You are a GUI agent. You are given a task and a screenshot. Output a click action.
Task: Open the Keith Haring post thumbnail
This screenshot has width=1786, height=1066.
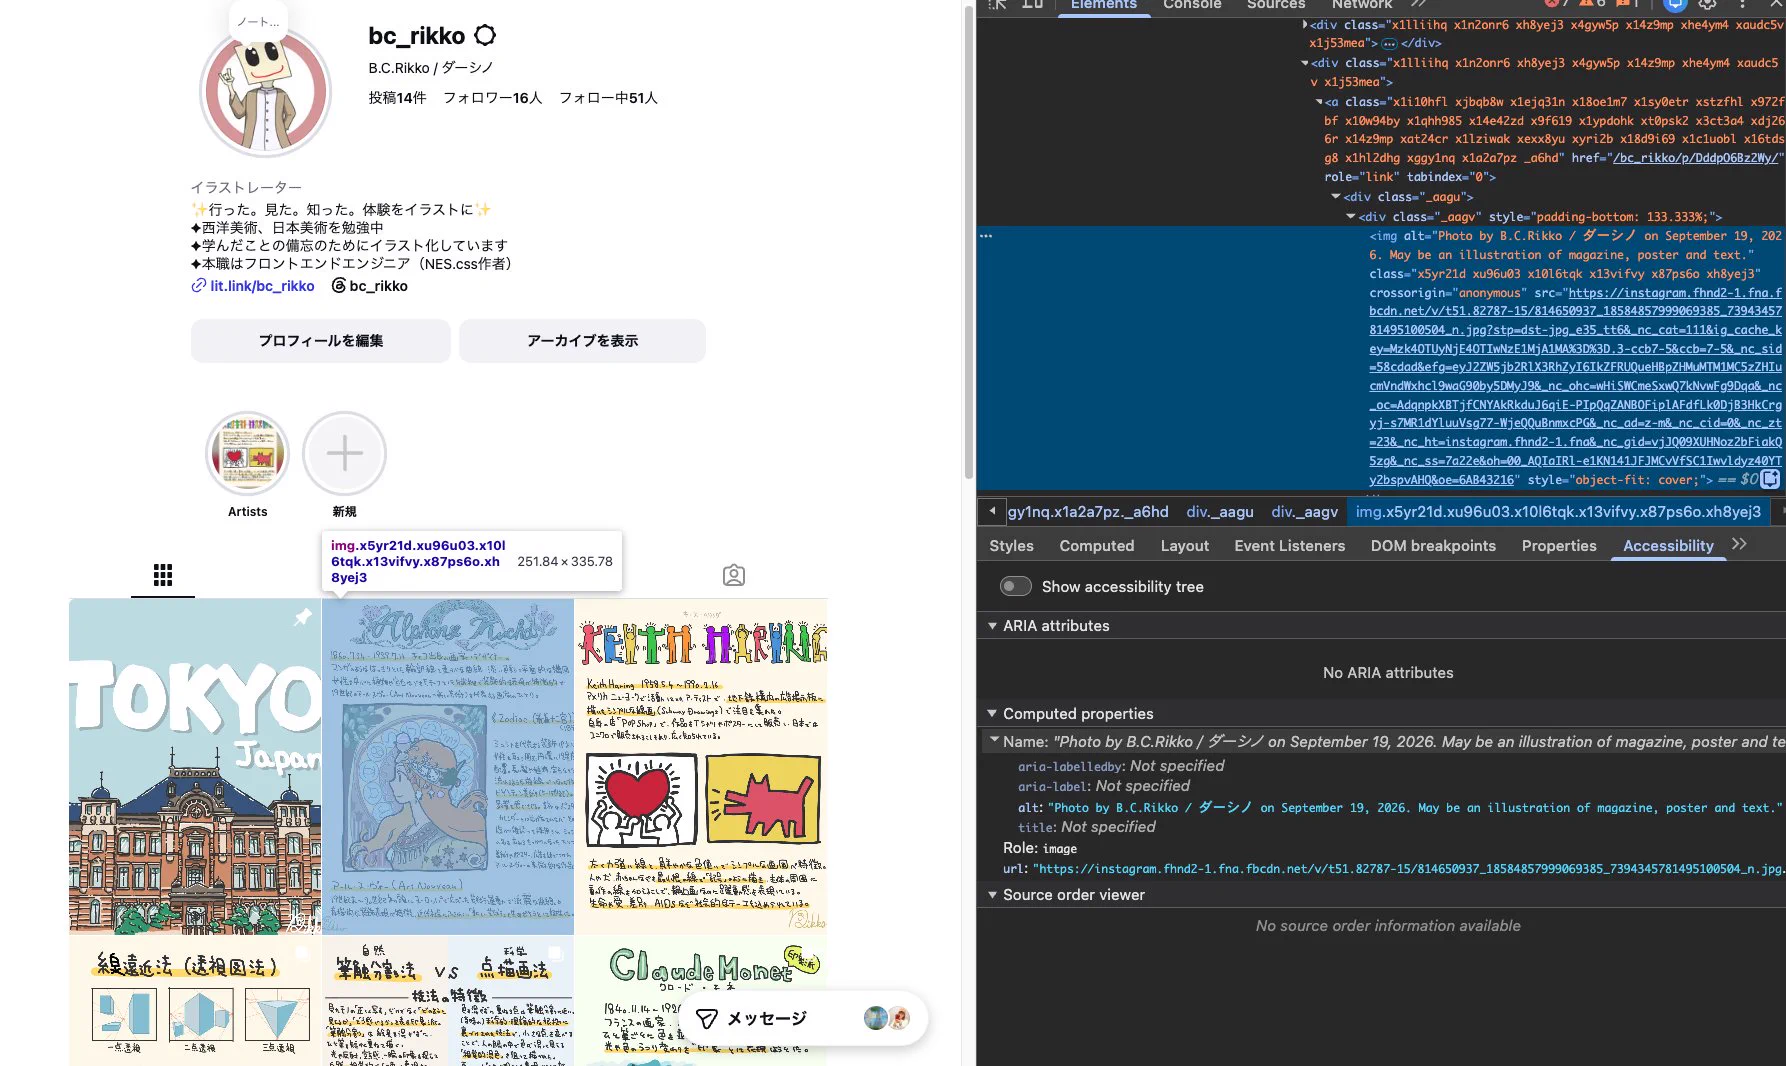pos(701,766)
